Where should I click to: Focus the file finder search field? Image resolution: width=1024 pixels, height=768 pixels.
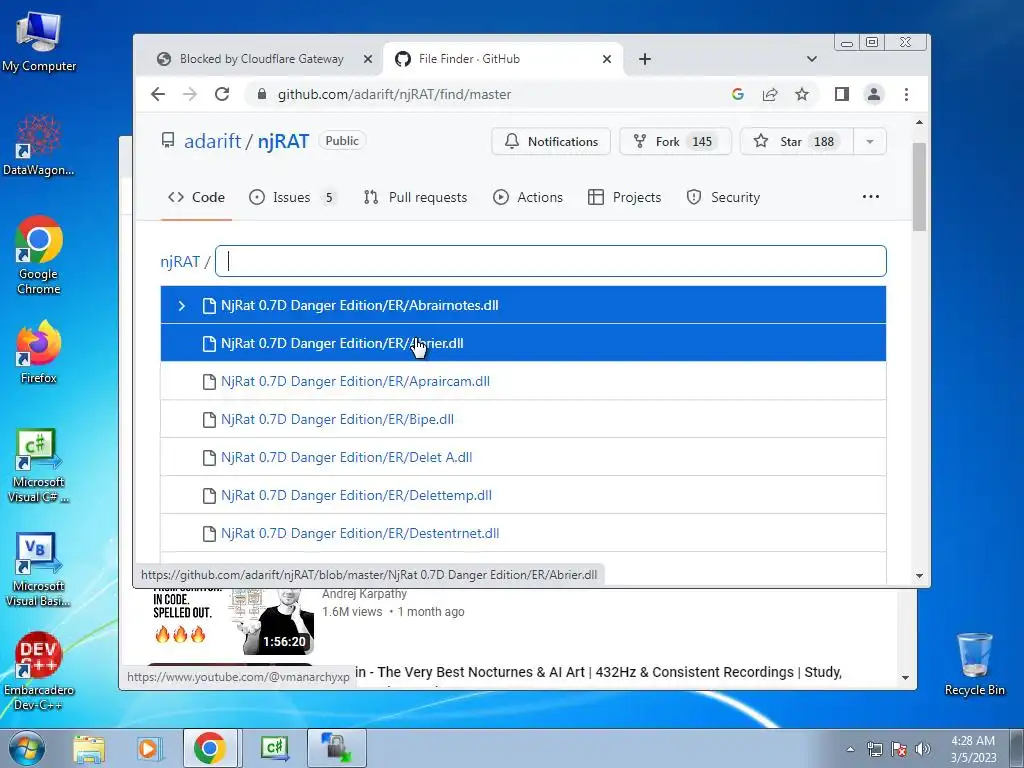click(x=551, y=261)
